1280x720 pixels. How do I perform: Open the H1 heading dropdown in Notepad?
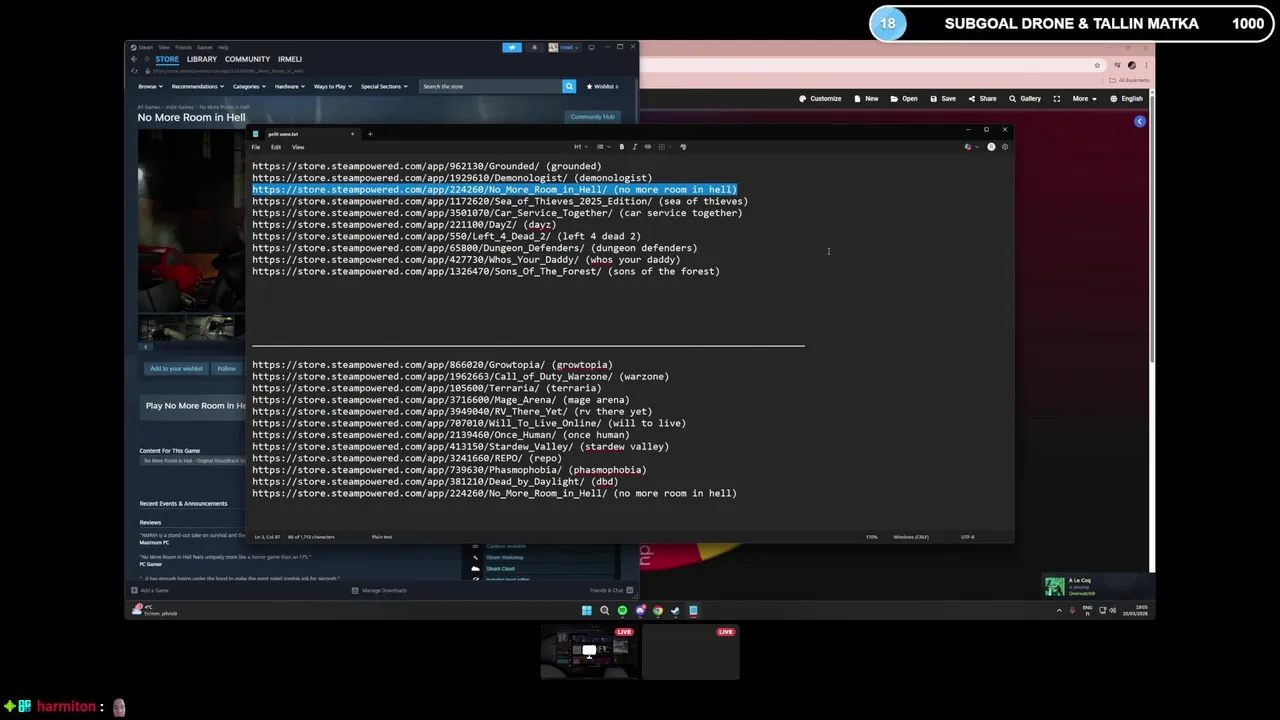point(581,147)
